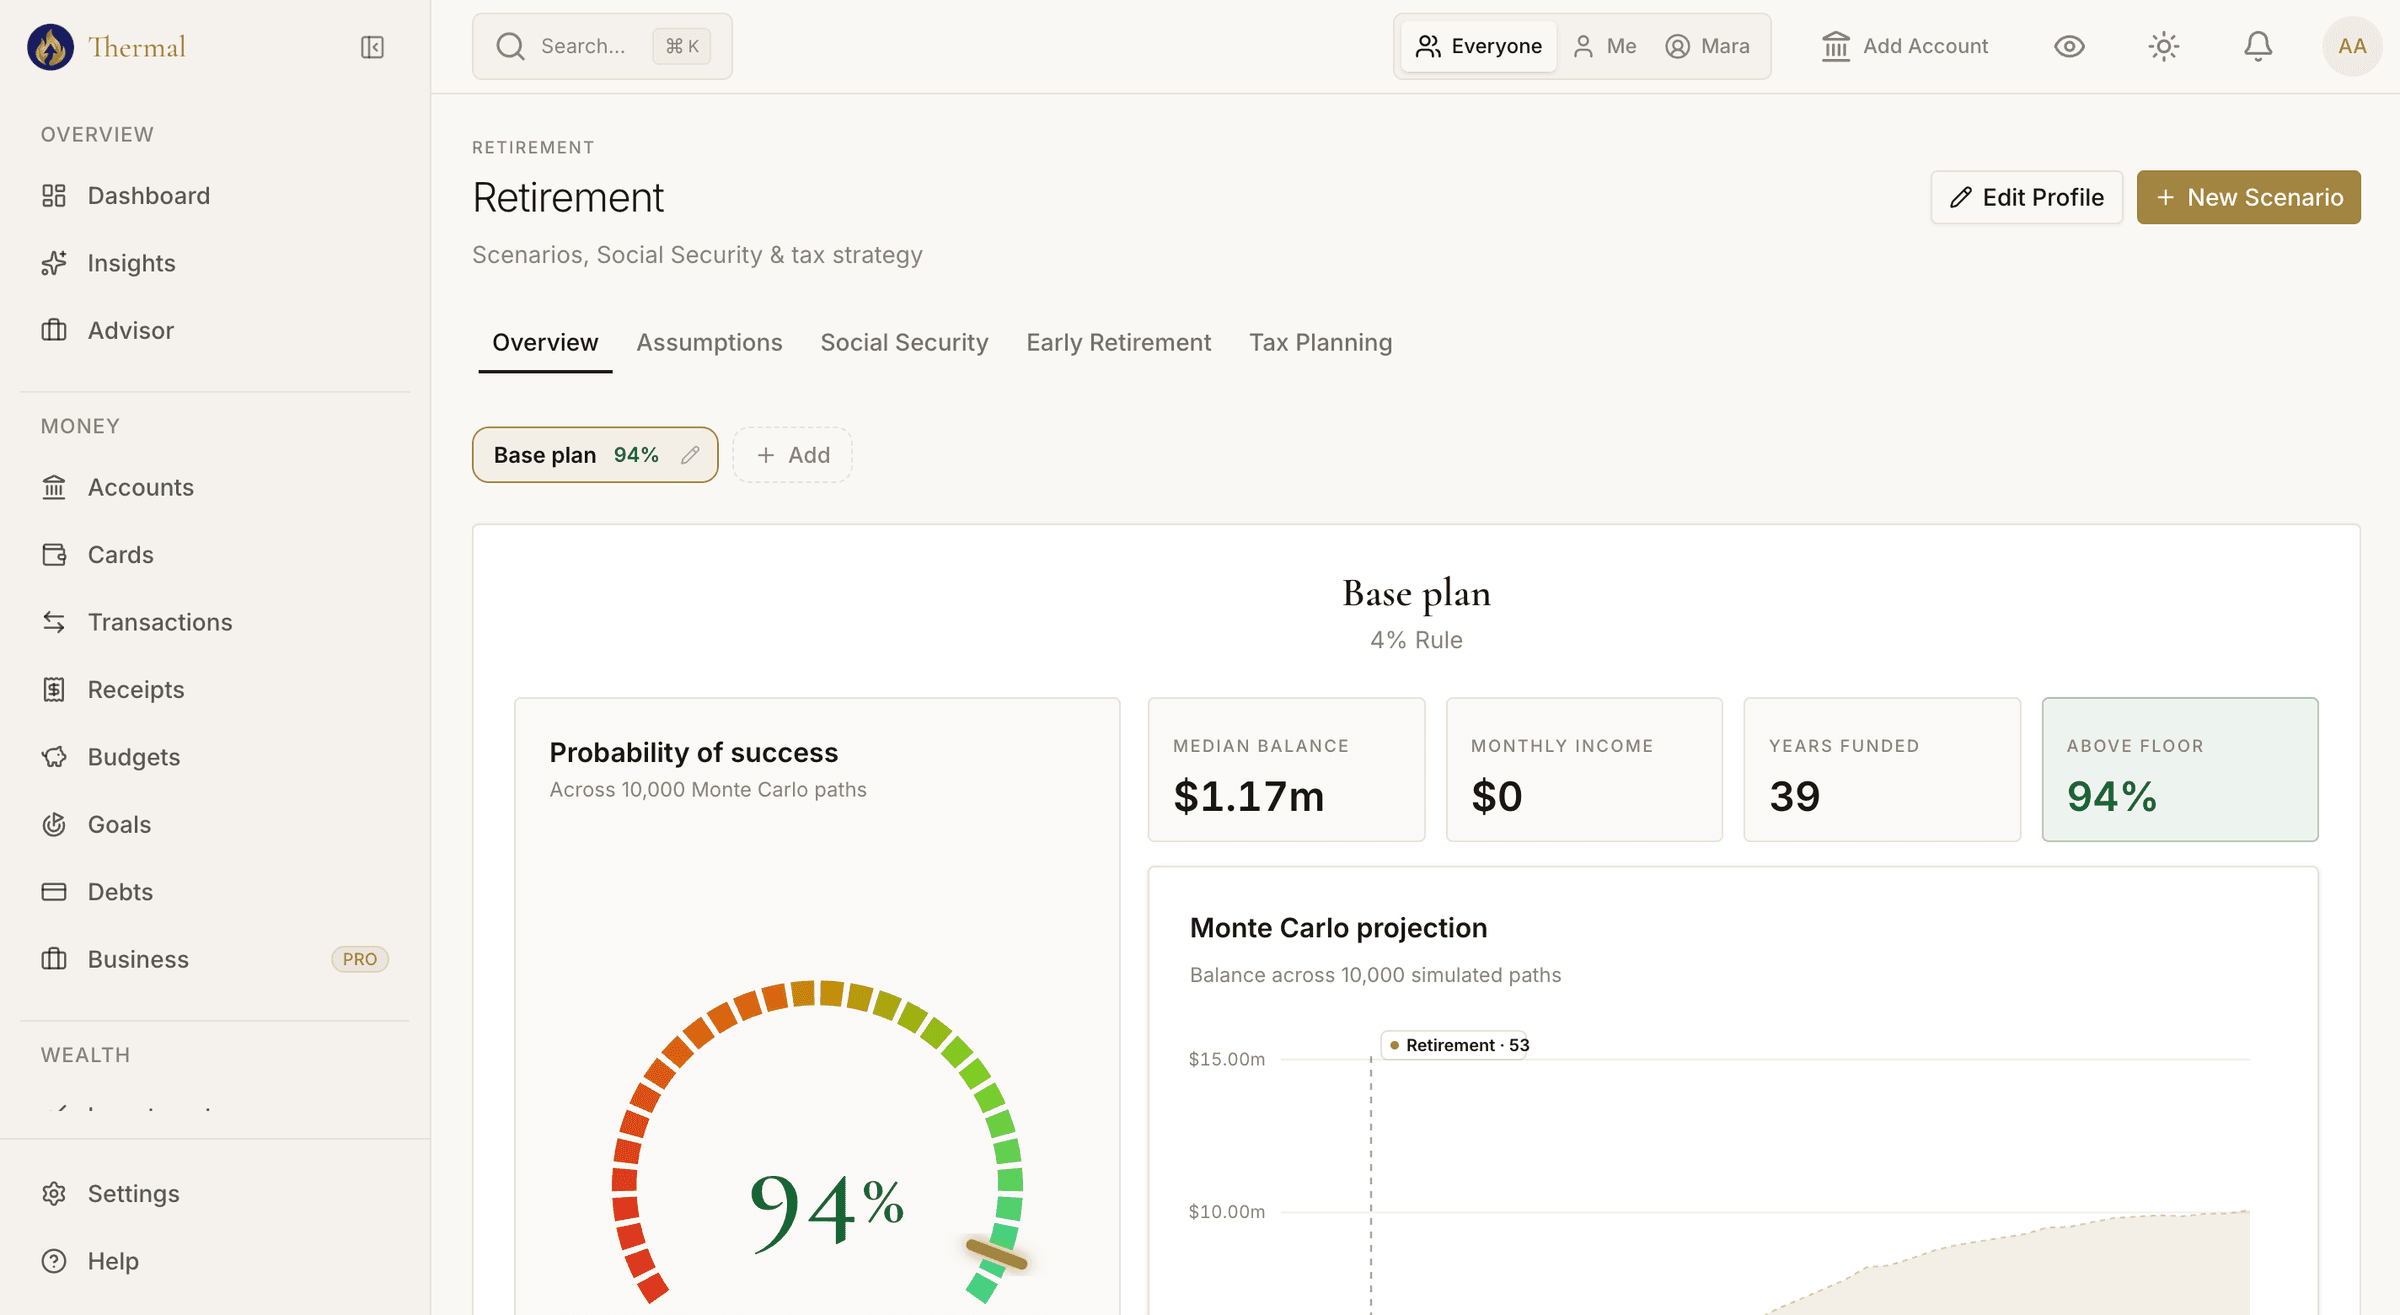2400x1315 pixels.
Task: Open notifications bell
Action: (x=2258, y=46)
